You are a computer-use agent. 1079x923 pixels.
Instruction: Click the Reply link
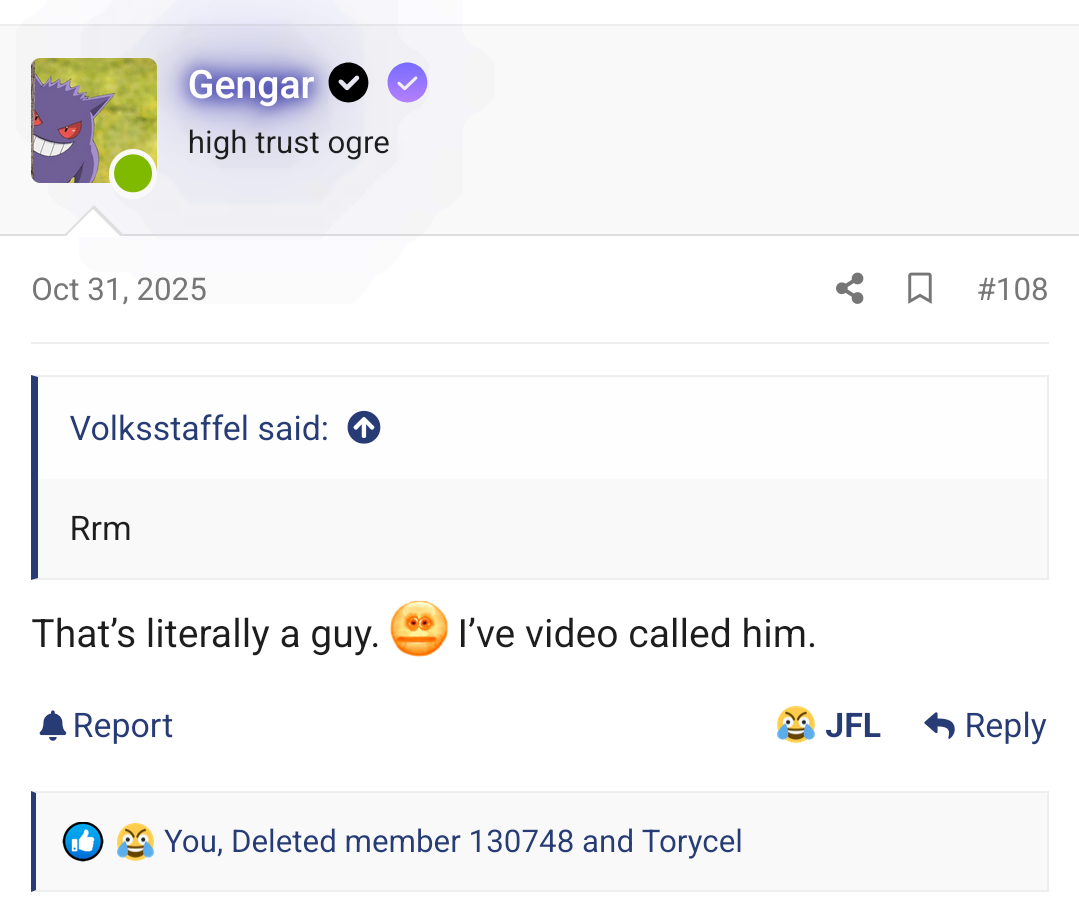point(1003,724)
